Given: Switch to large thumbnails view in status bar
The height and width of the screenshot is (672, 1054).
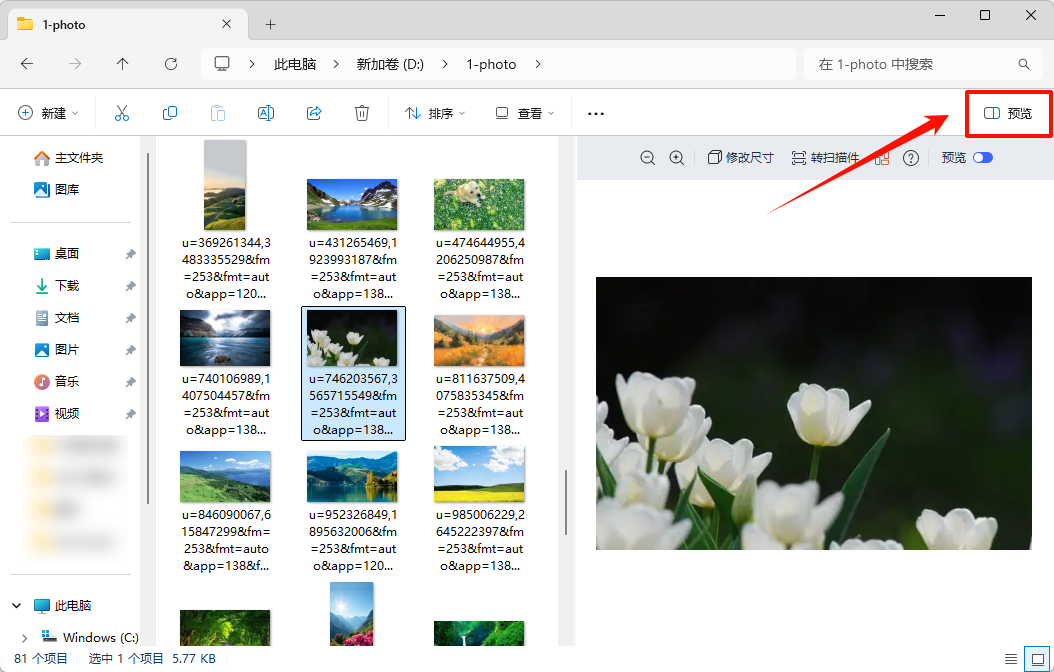Looking at the screenshot, I should coord(1037,659).
